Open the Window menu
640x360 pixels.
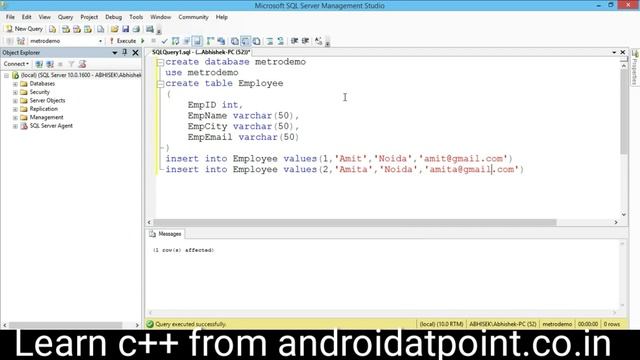(x=160, y=17)
